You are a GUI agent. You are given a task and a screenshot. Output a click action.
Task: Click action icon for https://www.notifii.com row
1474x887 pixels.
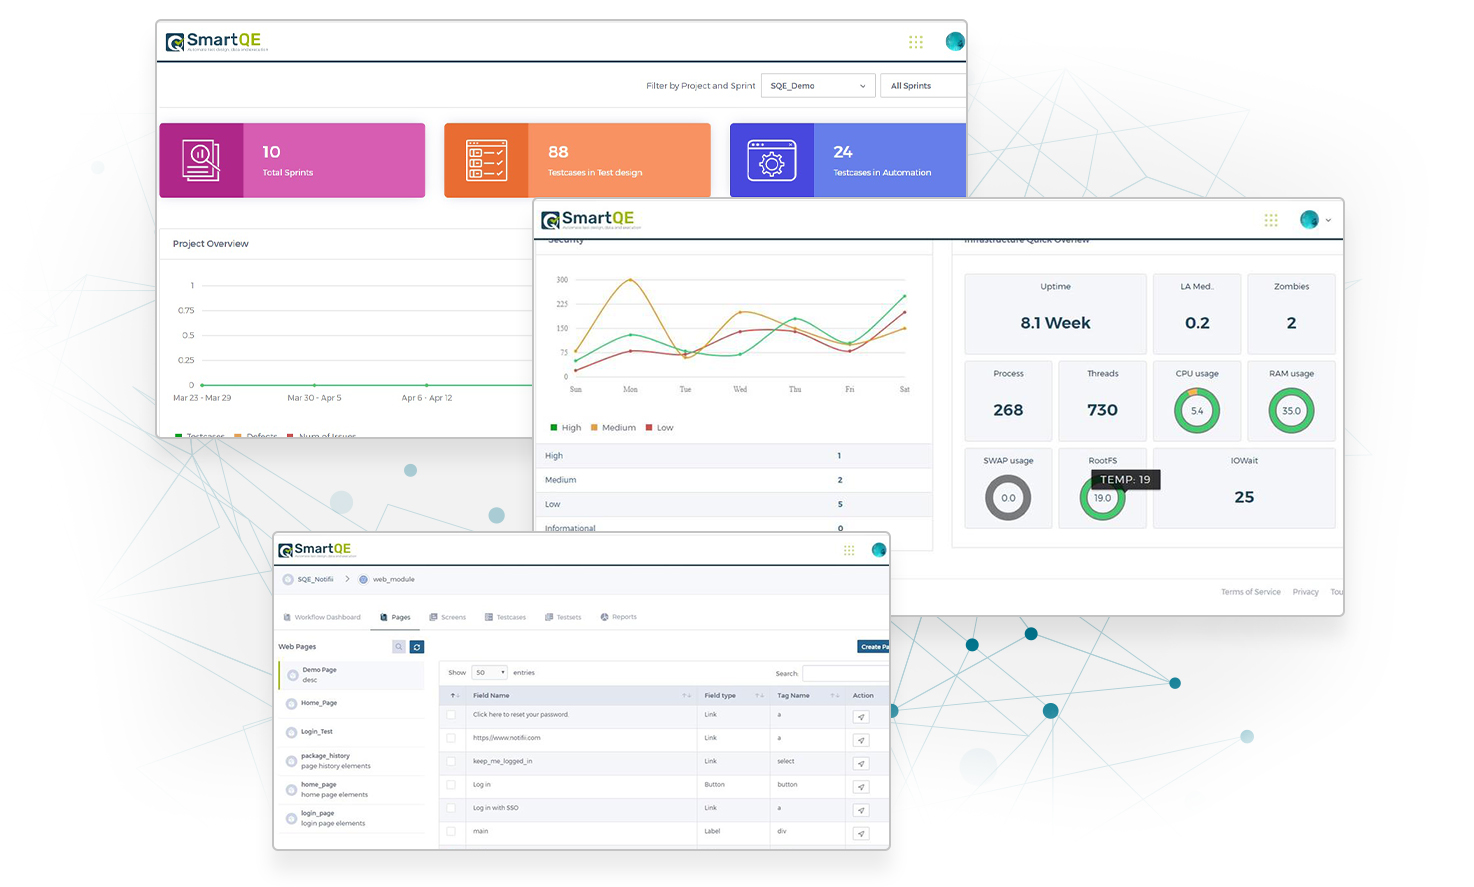tap(861, 740)
